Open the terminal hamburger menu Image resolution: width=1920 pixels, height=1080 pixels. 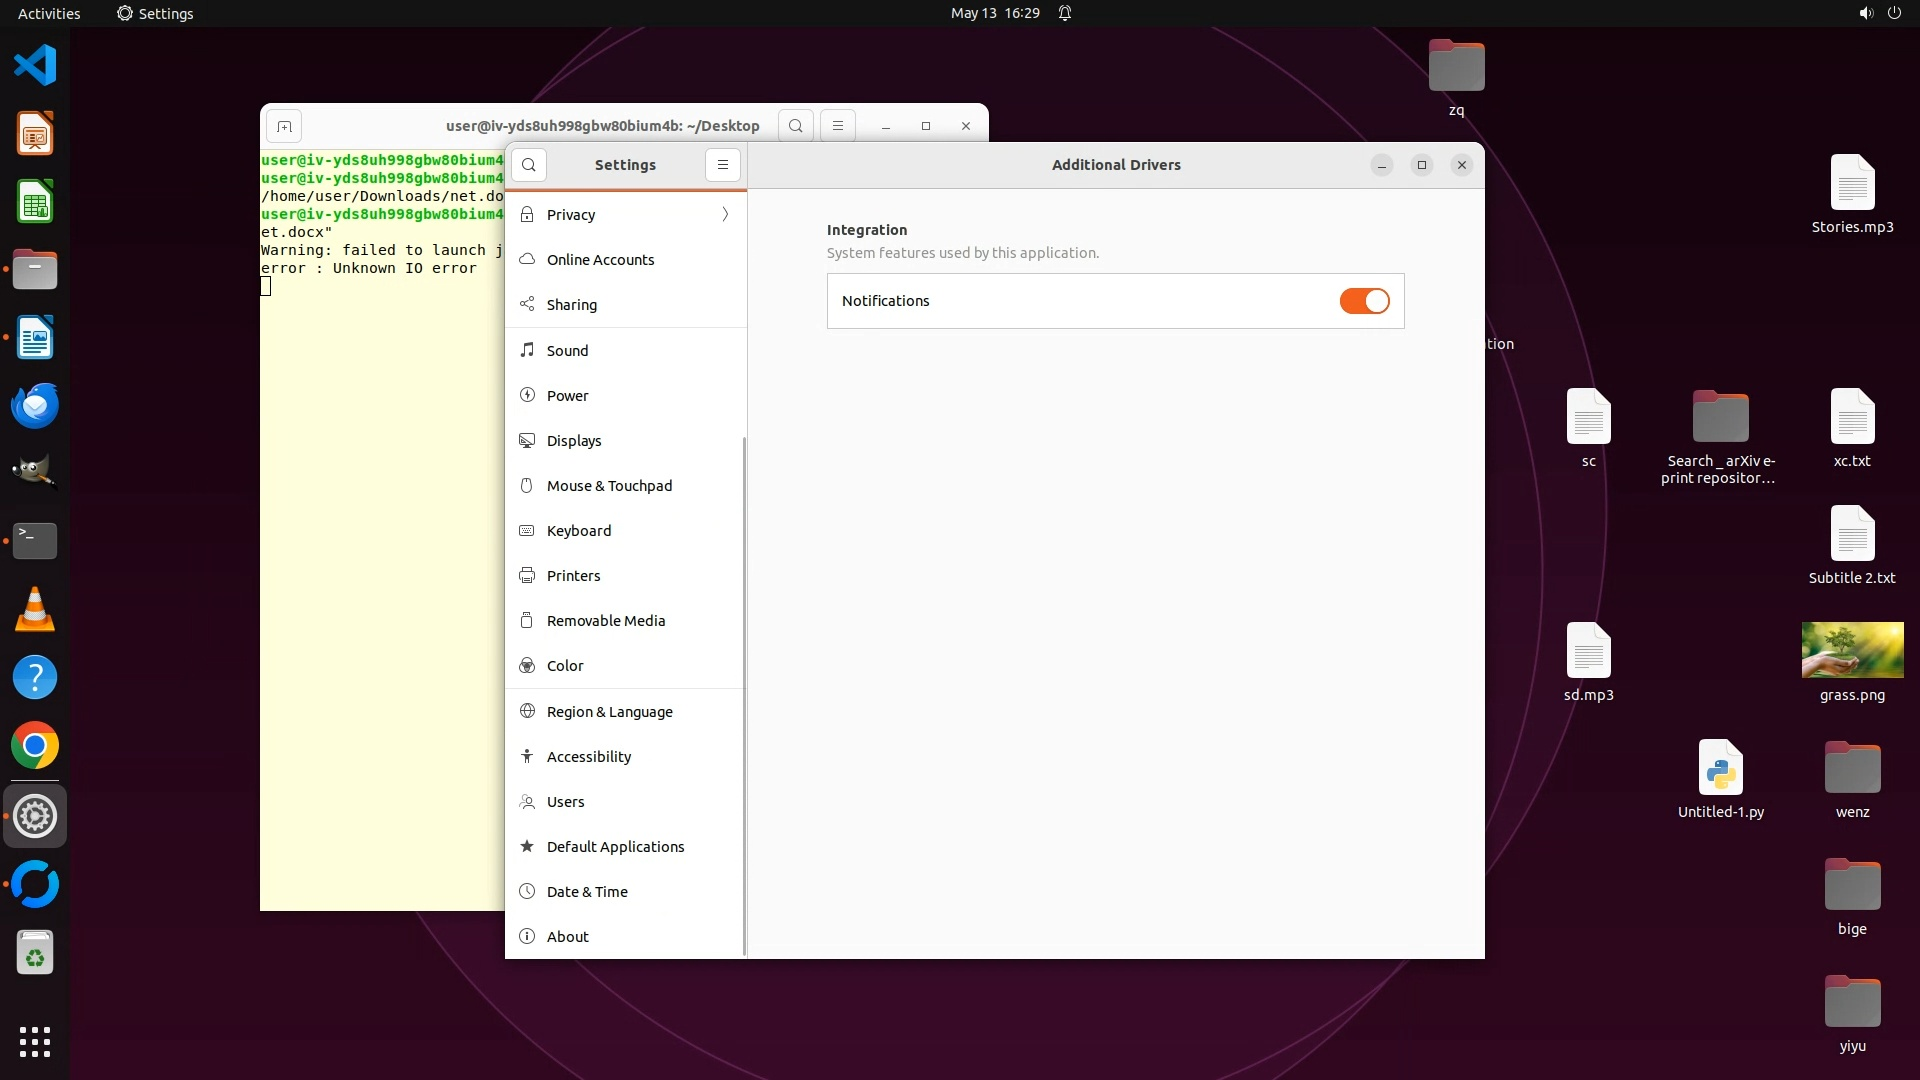pyautogui.click(x=838, y=126)
